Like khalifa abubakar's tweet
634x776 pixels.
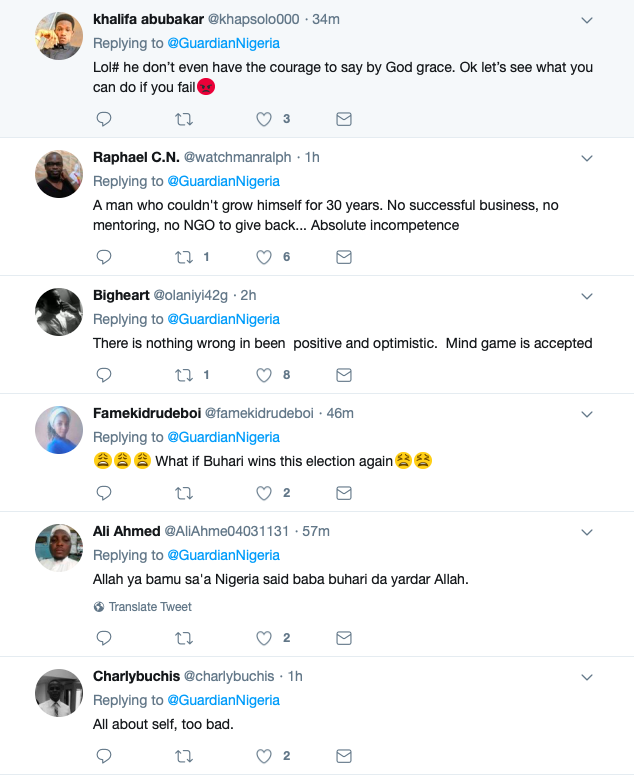264,119
